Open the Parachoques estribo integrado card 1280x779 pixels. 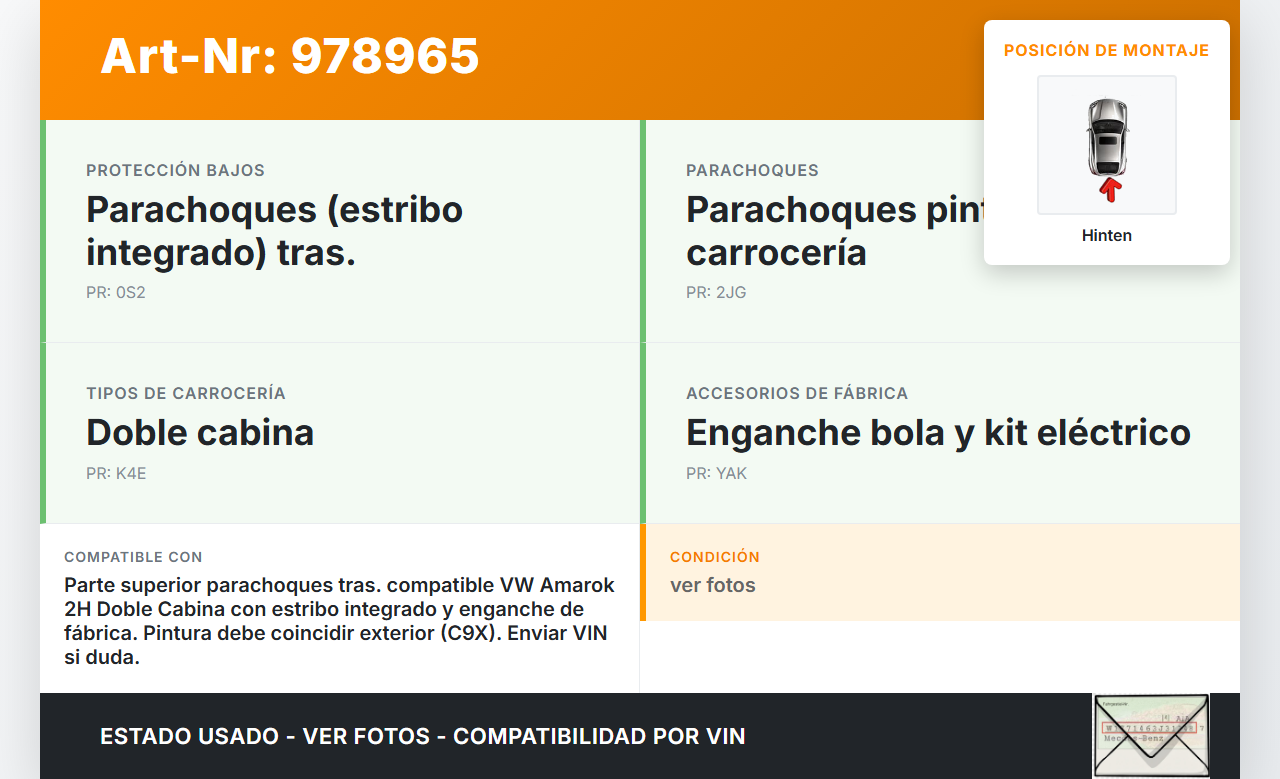(340, 231)
